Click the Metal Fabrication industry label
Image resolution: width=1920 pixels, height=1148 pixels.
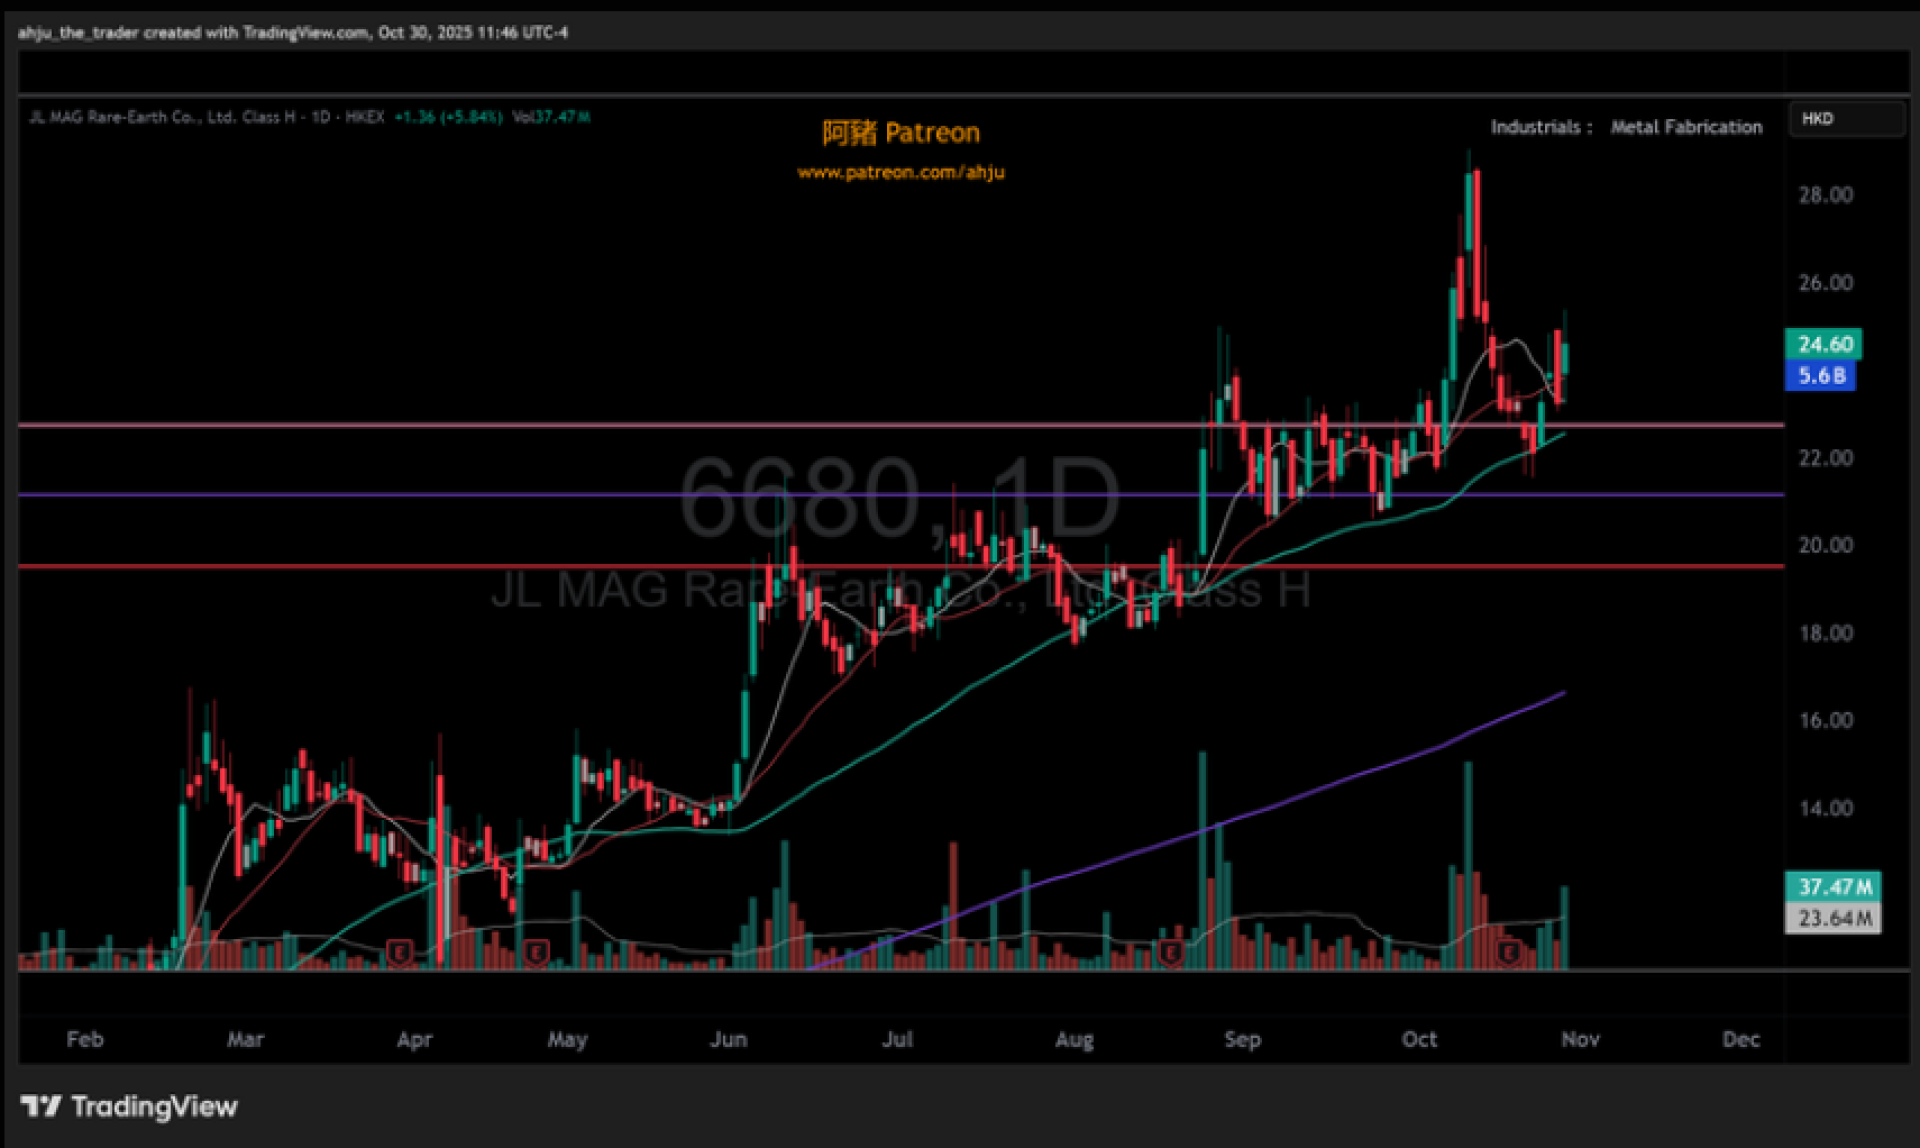coord(1686,127)
